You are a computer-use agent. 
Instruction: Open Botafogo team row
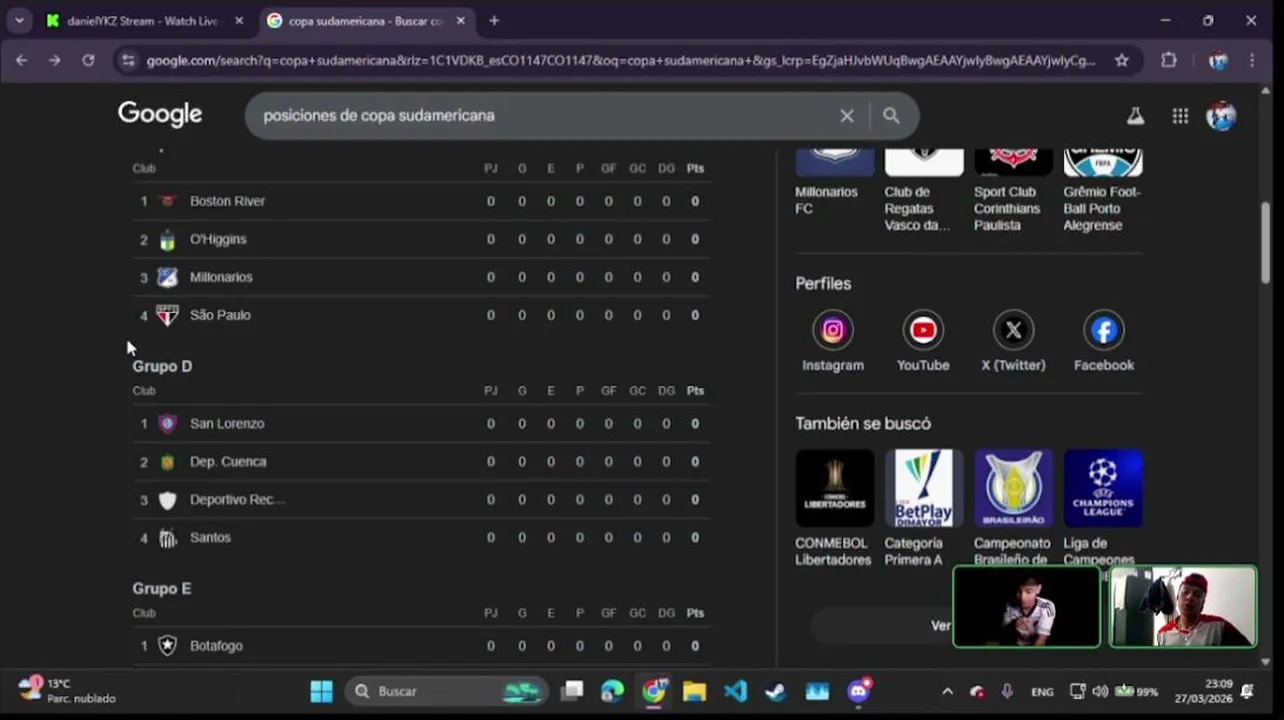pos(420,646)
